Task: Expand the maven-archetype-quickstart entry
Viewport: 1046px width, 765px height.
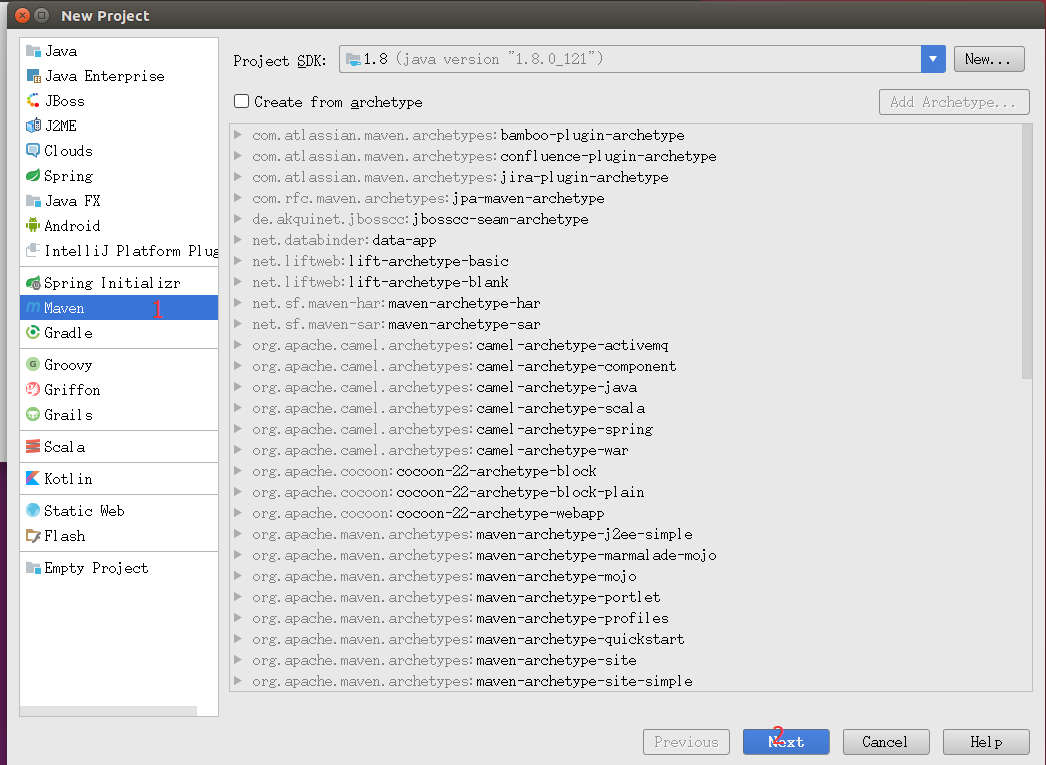Action: pos(236,640)
